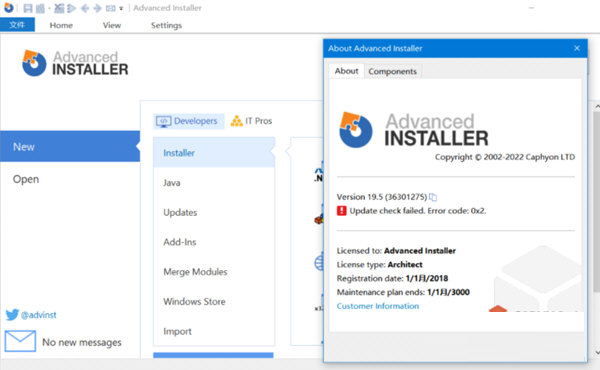The height and width of the screenshot is (370, 600).
Task: Click Registration date value text
Action: click(x=427, y=278)
